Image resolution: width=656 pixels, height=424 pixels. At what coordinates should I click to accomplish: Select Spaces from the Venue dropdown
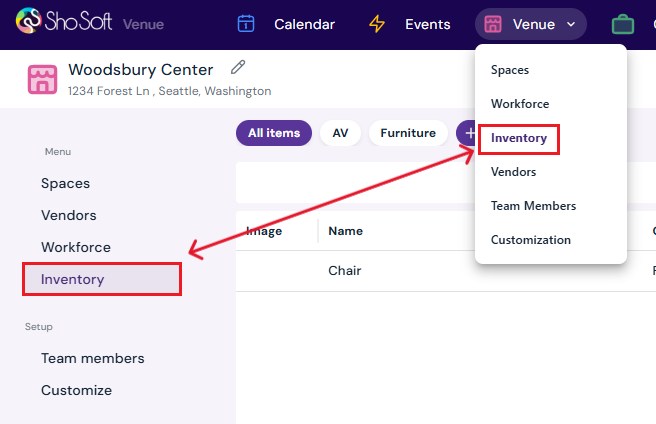coord(510,70)
